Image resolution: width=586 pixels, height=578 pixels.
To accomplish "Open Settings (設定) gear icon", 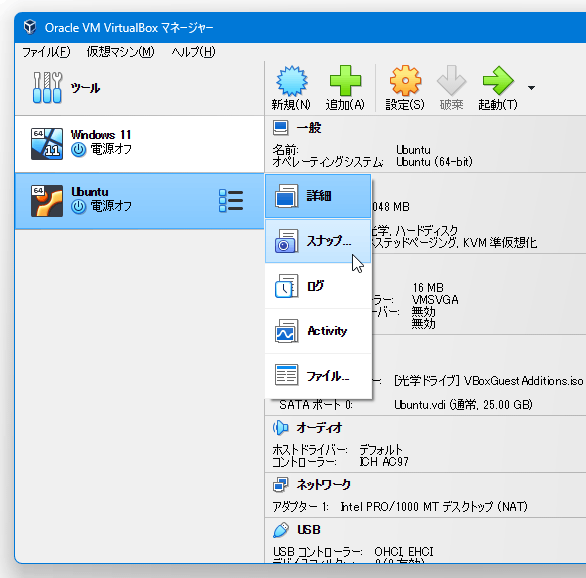I will point(405,81).
